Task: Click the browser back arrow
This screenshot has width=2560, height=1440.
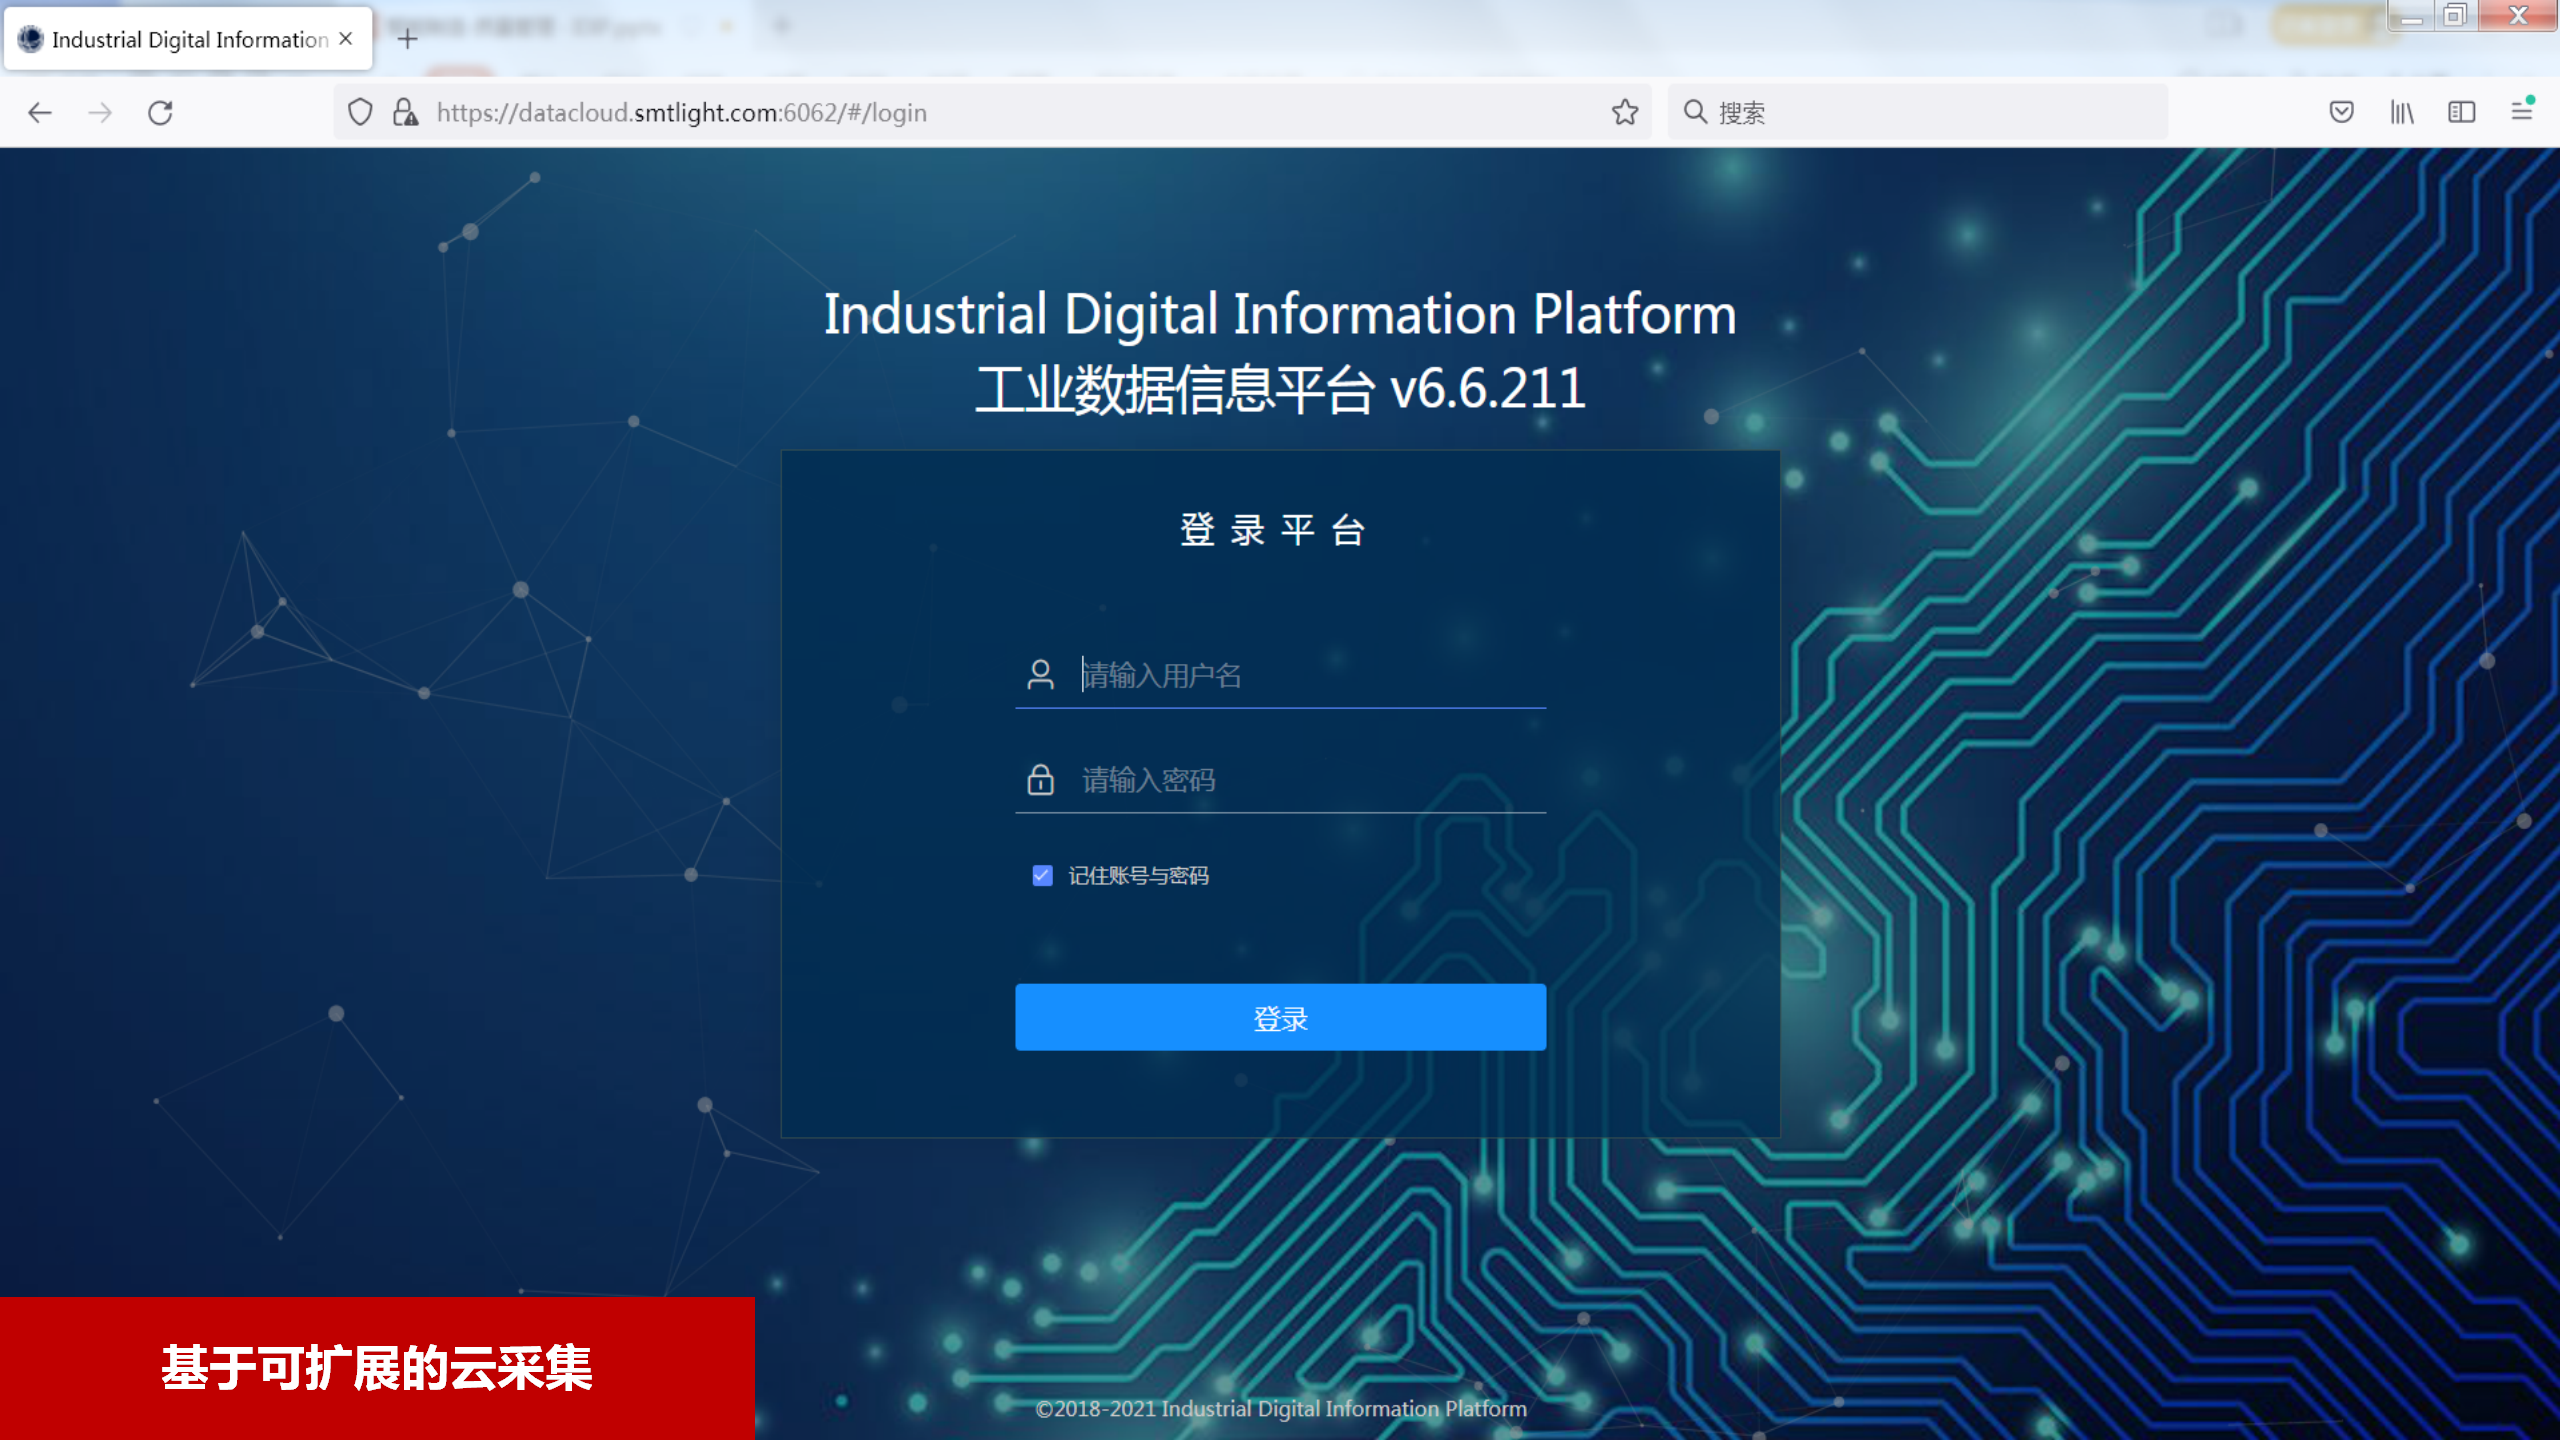Action: point(40,112)
